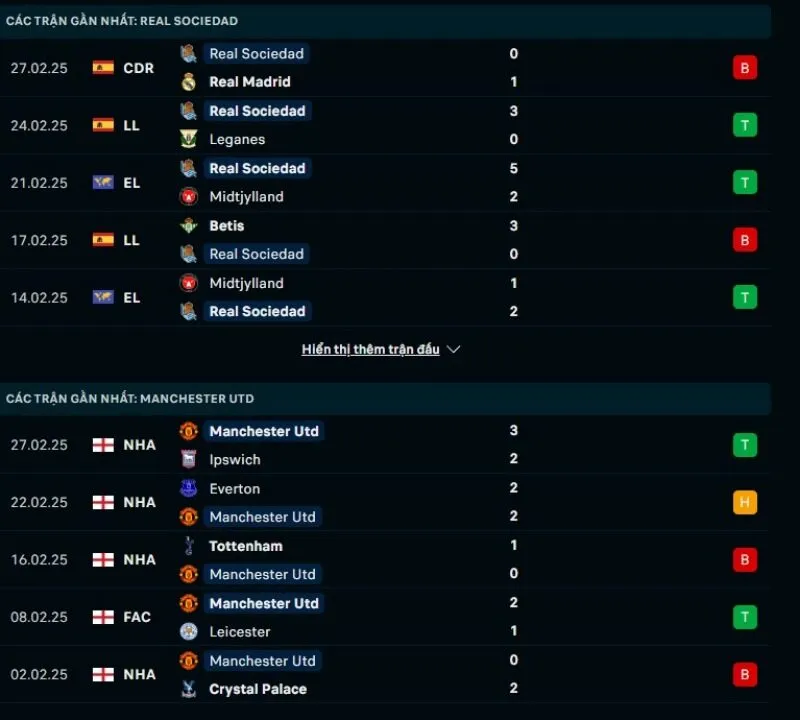Click the Real Madrid club crest icon
The image size is (800, 720).
pyautogui.click(x=188, y=82)
